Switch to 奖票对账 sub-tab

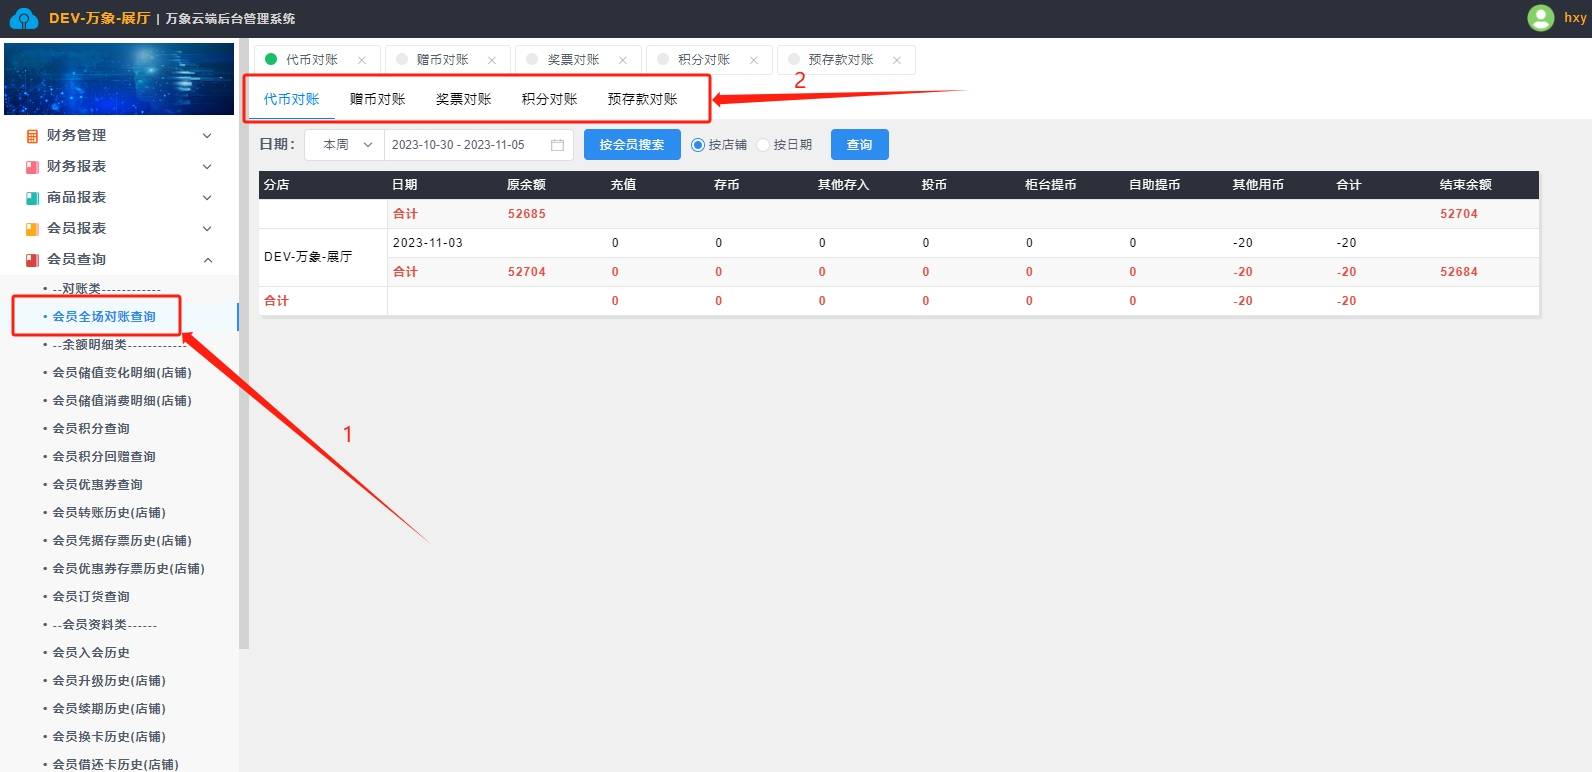click(x=463, y=99)
